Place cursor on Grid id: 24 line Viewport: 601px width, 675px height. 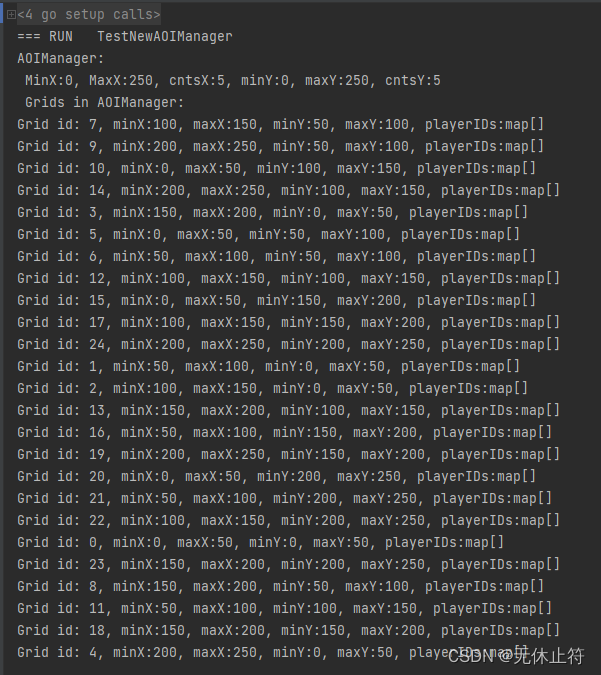click(288, 345)
